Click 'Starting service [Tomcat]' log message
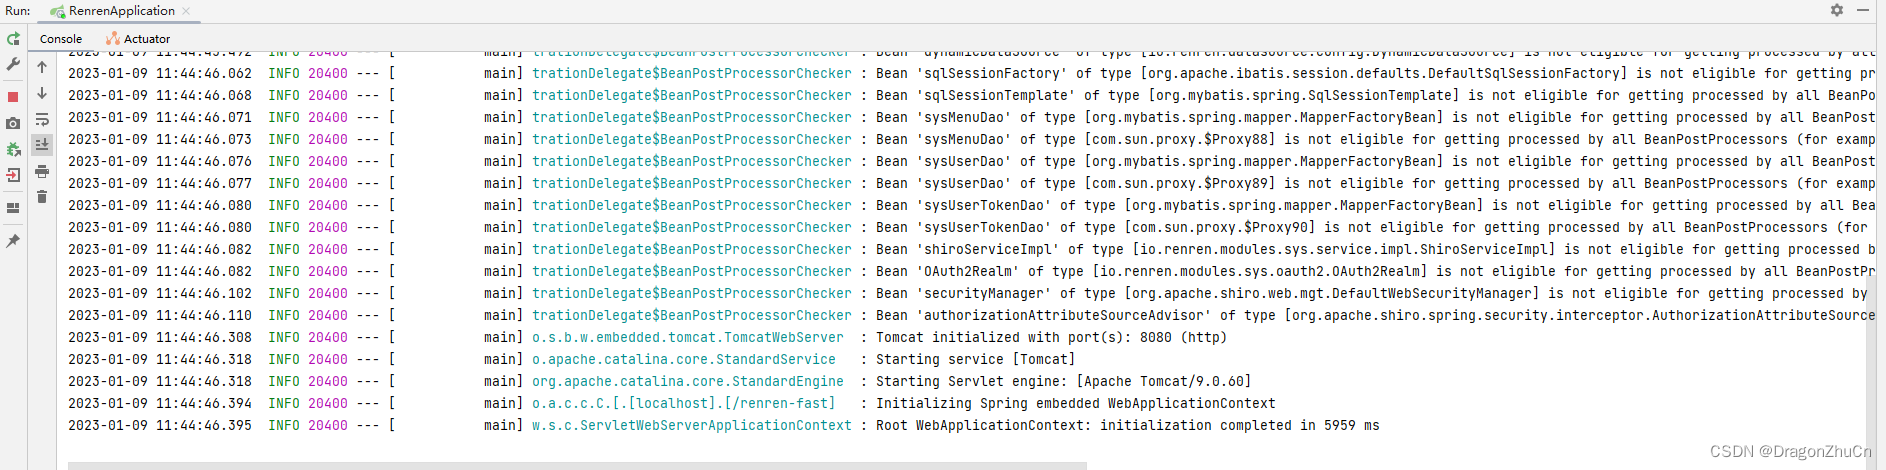The image size is (1886, 470). (x=976, y=359)
